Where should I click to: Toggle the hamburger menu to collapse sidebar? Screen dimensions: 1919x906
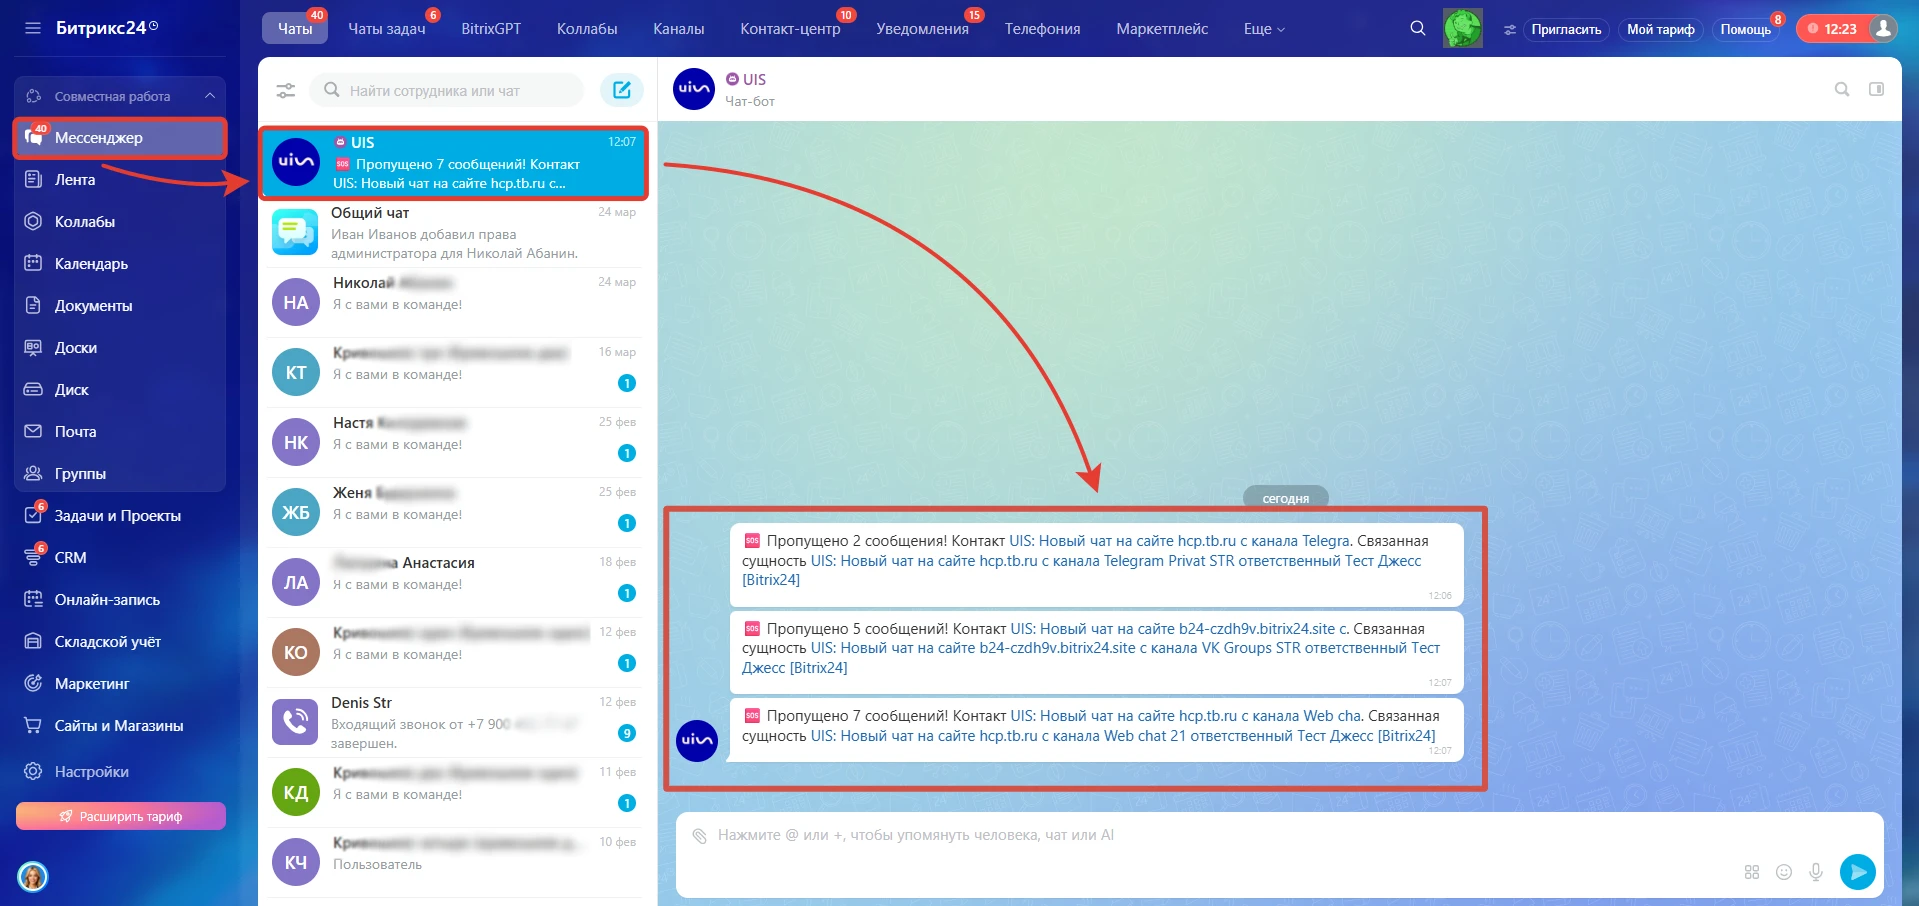point(33,28)
